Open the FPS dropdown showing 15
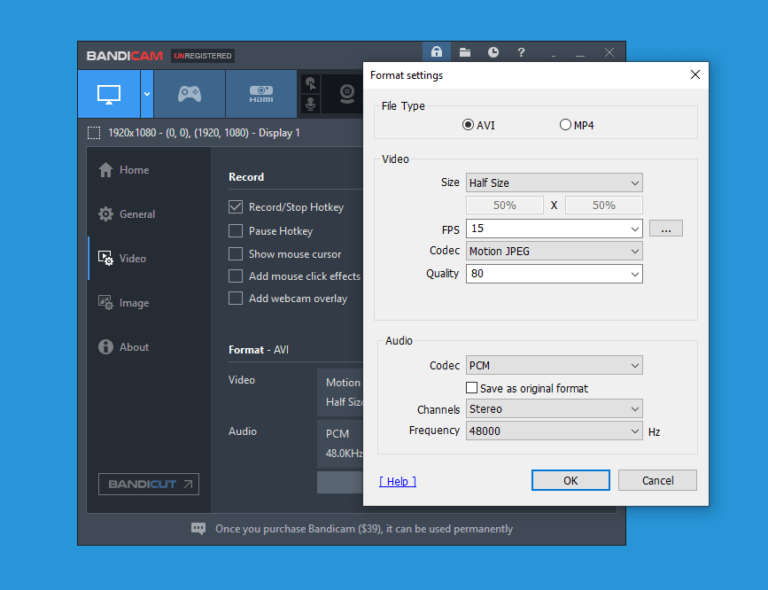The height and width of the screenshot is (590, 768). pyautogui.click(x=554, y=229)
